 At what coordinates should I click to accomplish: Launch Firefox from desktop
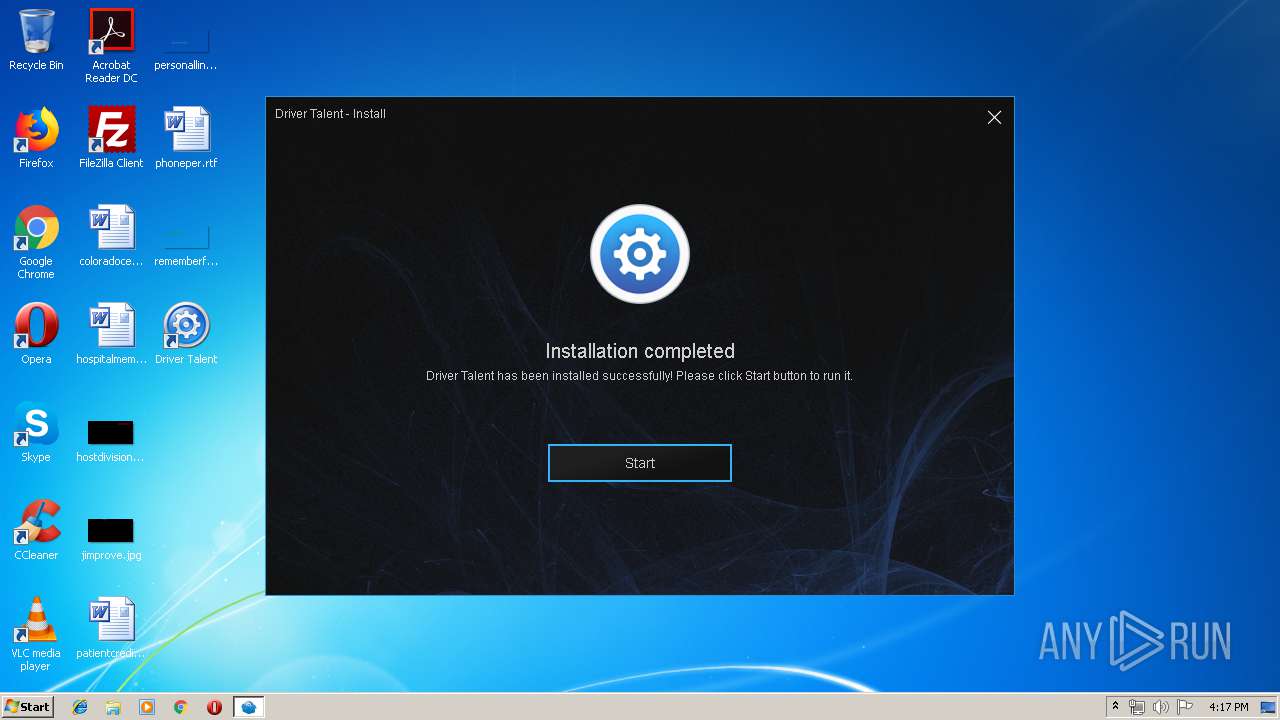pos(36,138)
